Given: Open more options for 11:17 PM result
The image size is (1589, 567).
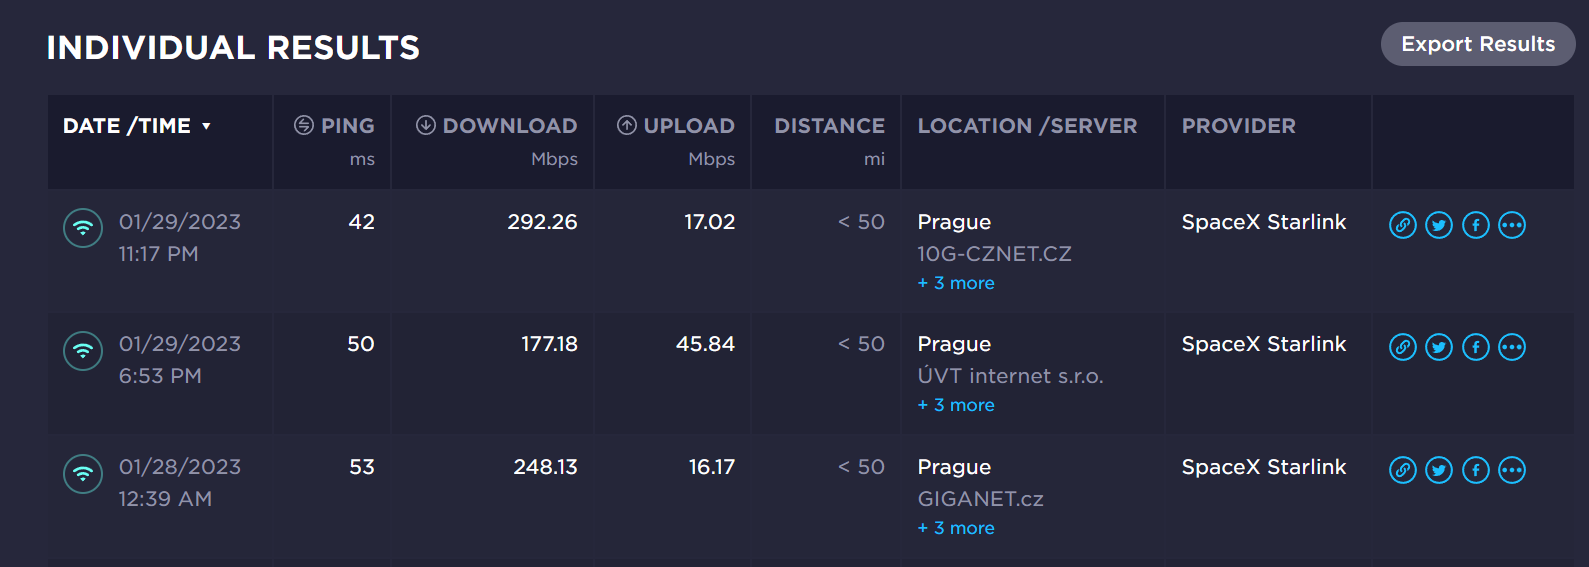Looking at the screenshot, I should pos(1512,225).
